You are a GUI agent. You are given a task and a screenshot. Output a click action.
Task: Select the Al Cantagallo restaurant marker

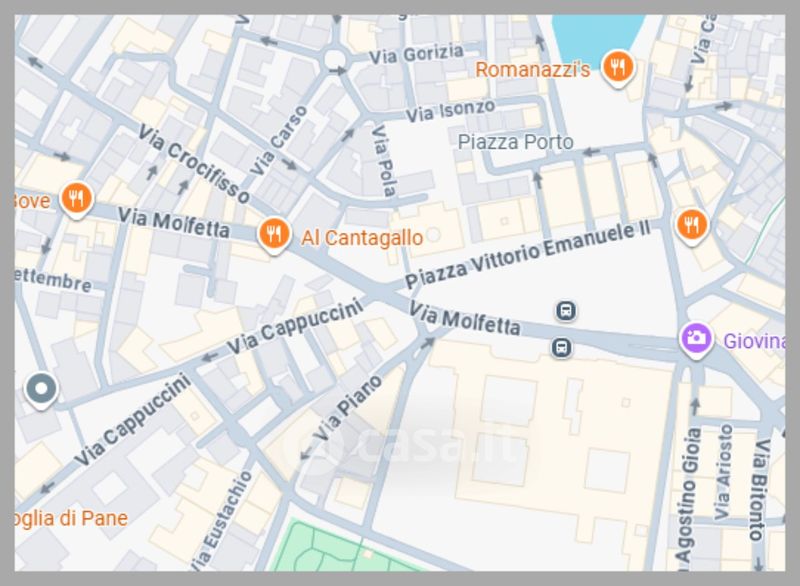pos(274,235)
